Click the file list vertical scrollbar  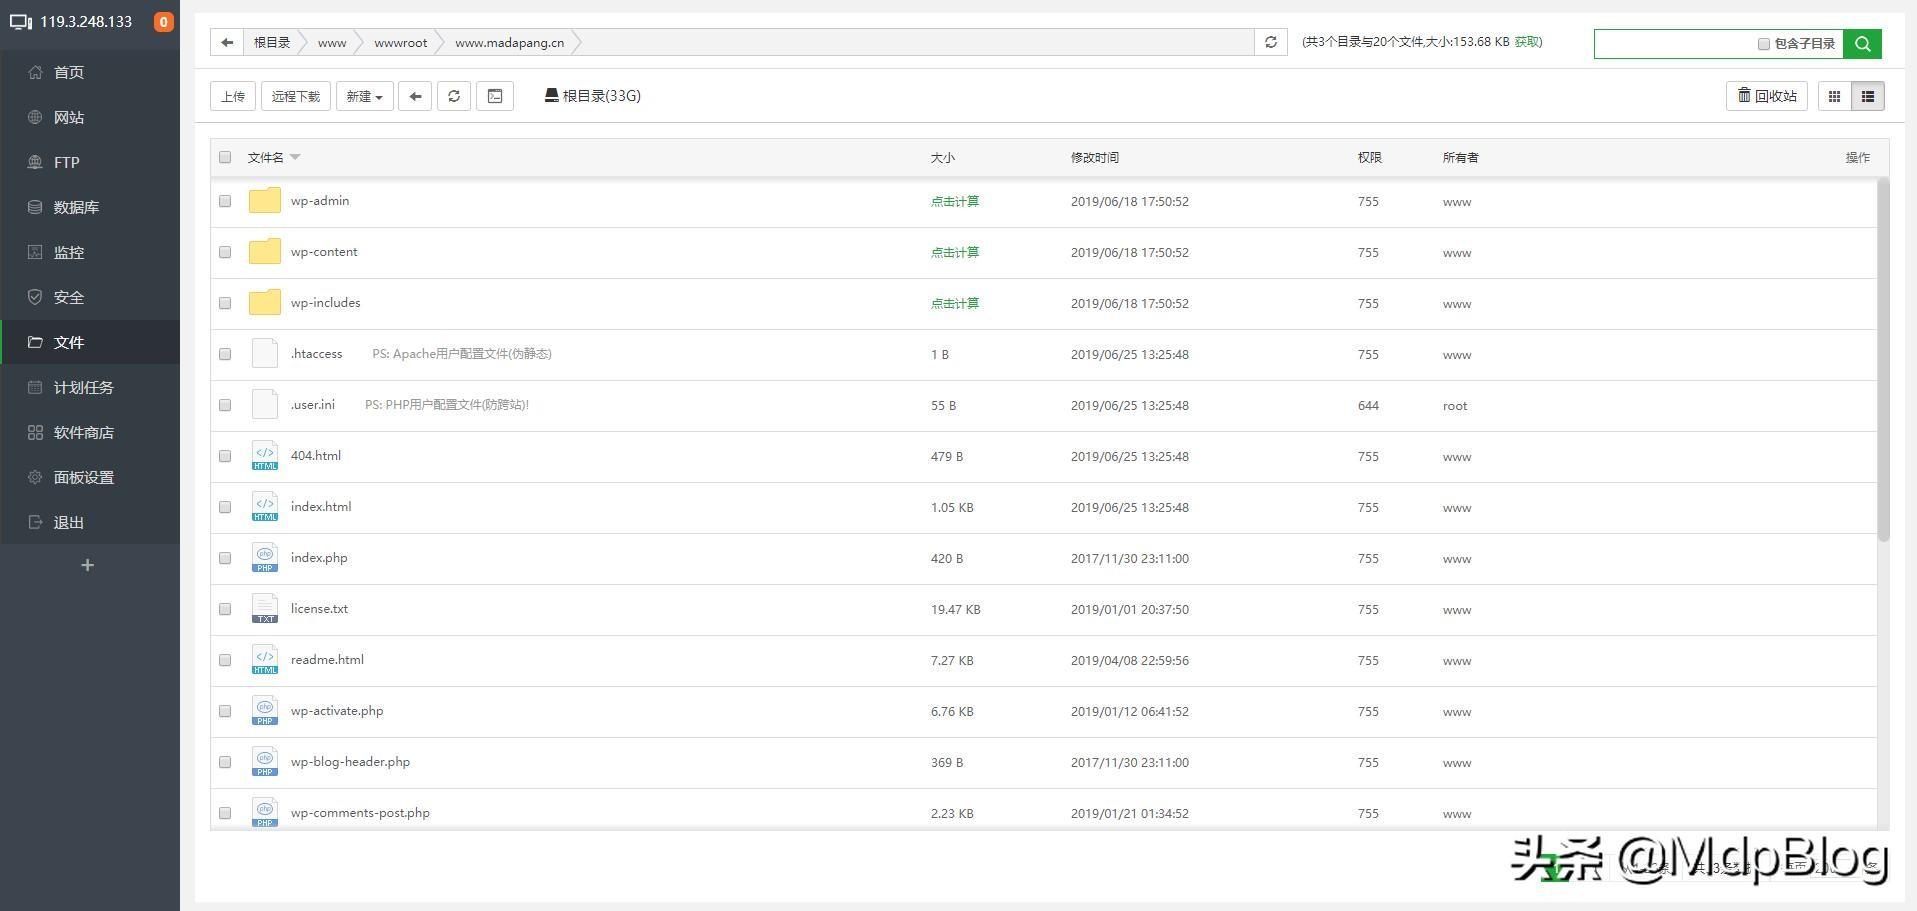click(x=1883, y=360)
